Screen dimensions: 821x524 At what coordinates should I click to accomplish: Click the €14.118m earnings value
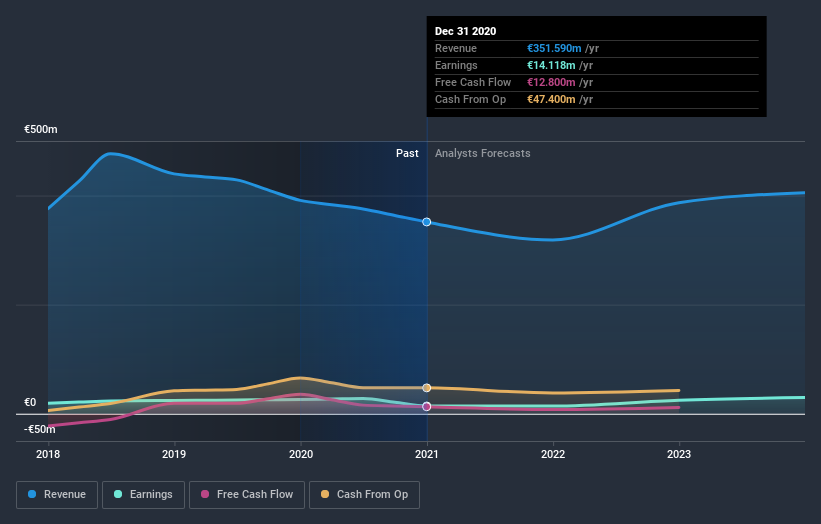pos(551,65)
